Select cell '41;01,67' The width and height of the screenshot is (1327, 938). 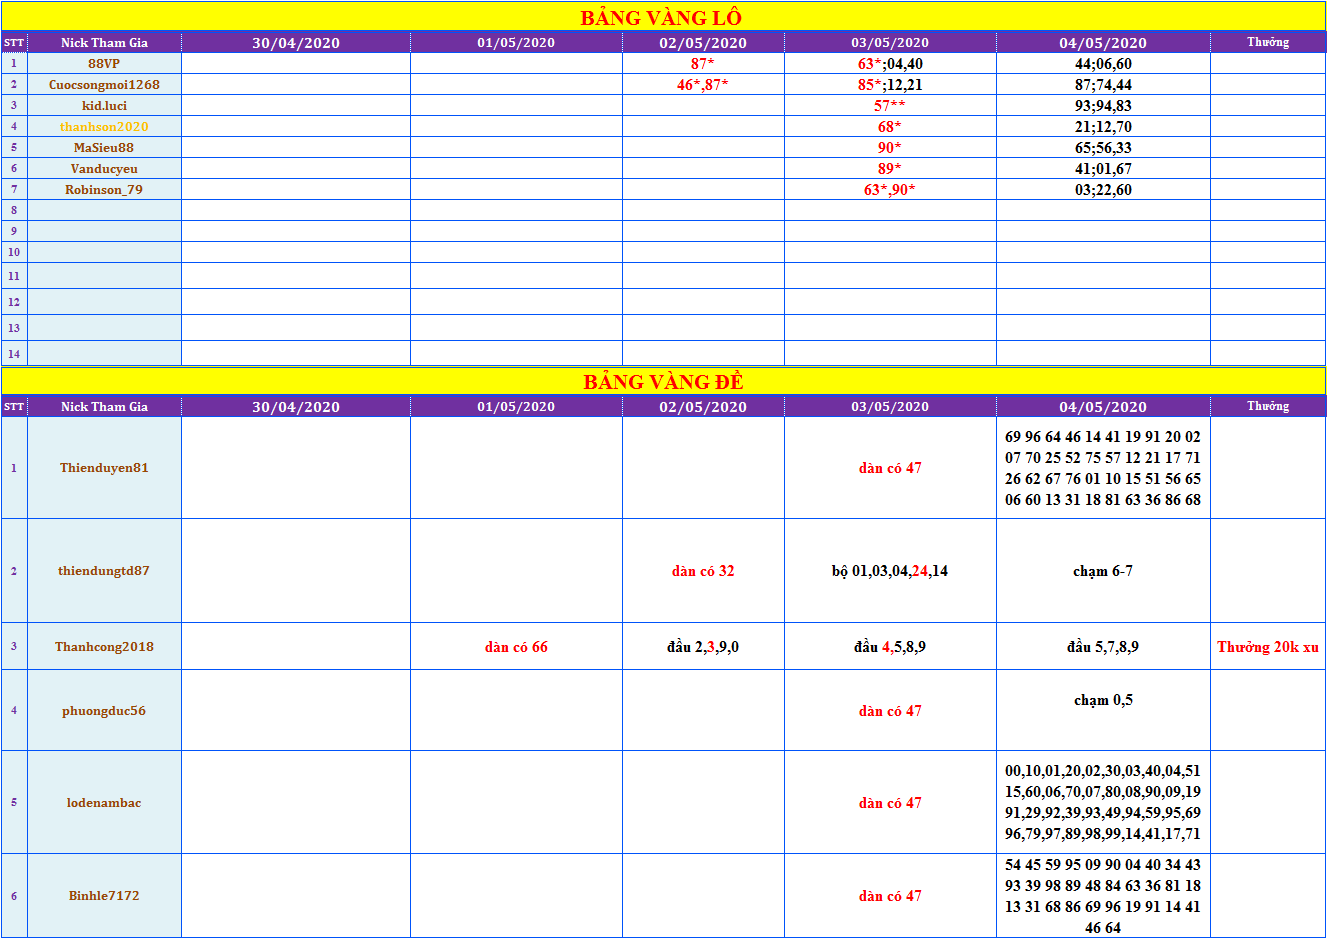click(1103, 168)
